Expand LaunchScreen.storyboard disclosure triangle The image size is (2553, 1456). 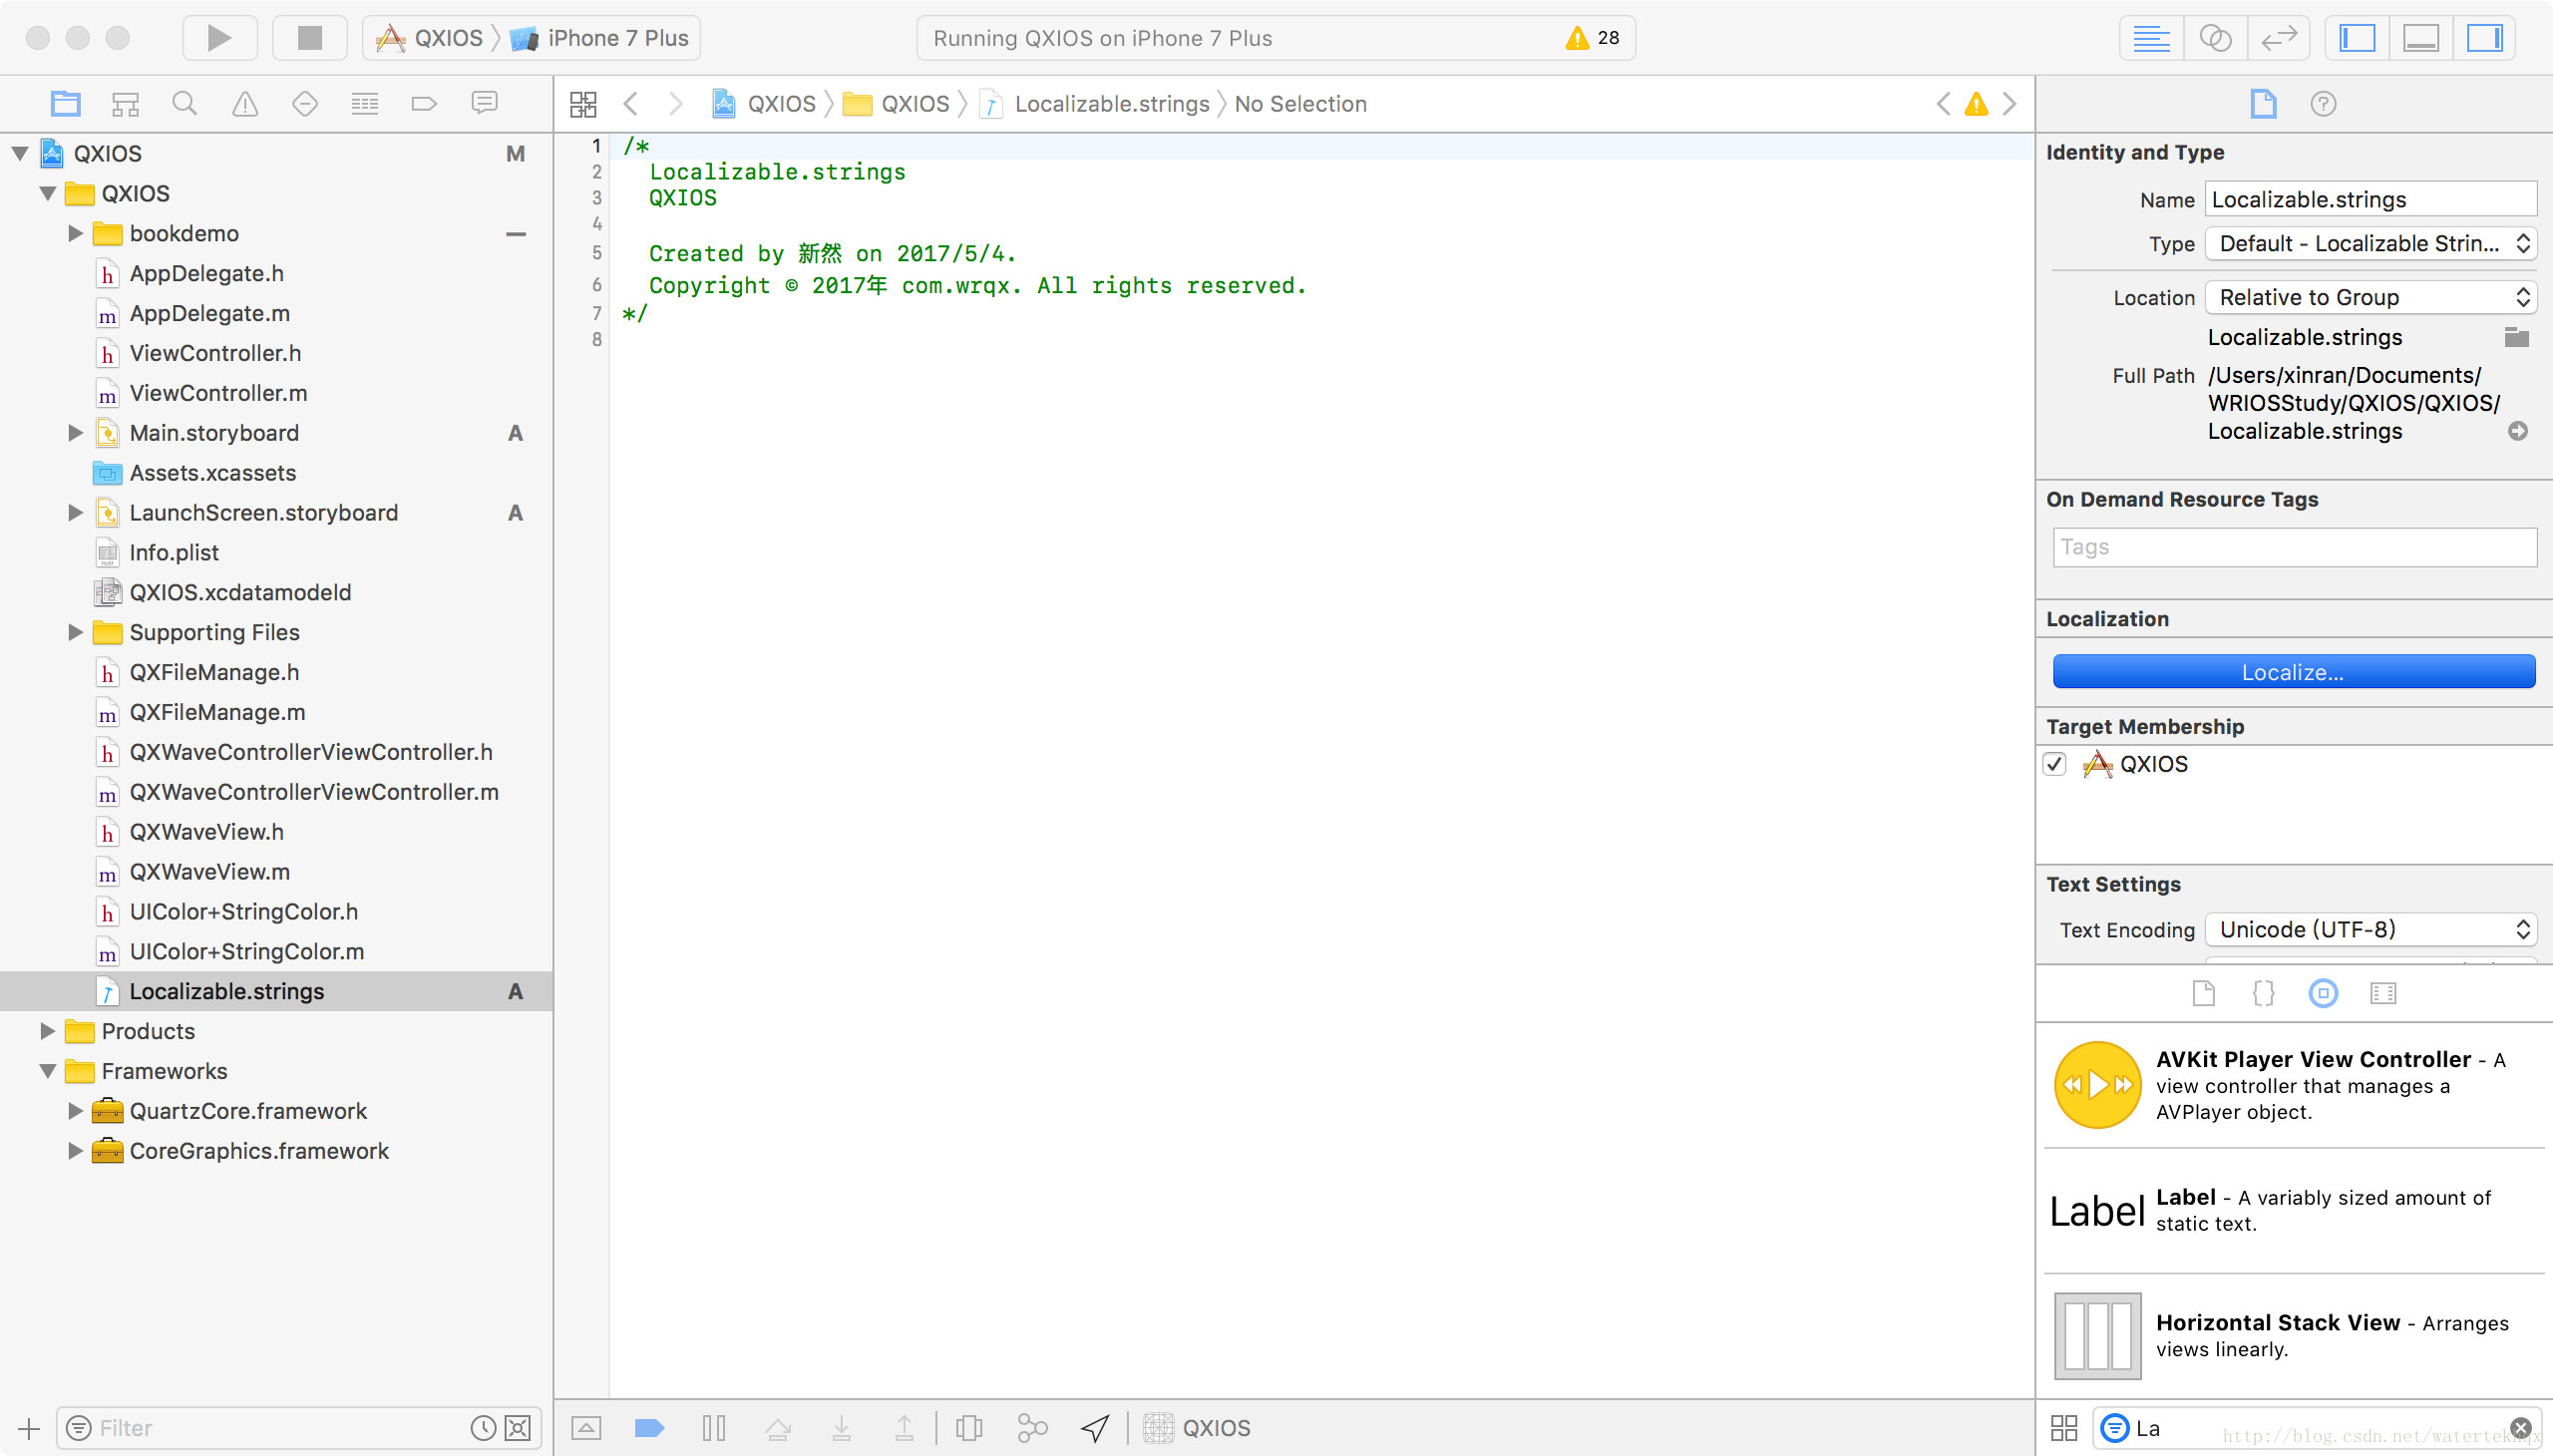[x=76, y=513]
